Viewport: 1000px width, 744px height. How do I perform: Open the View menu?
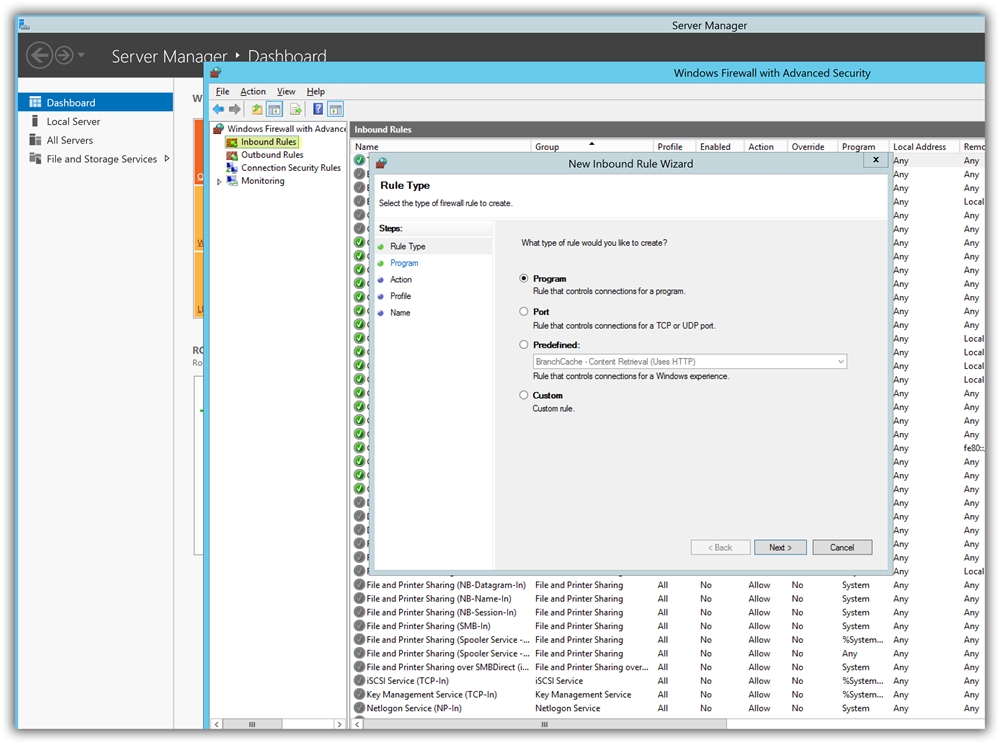pyautogui.click(x=286, y=92)
